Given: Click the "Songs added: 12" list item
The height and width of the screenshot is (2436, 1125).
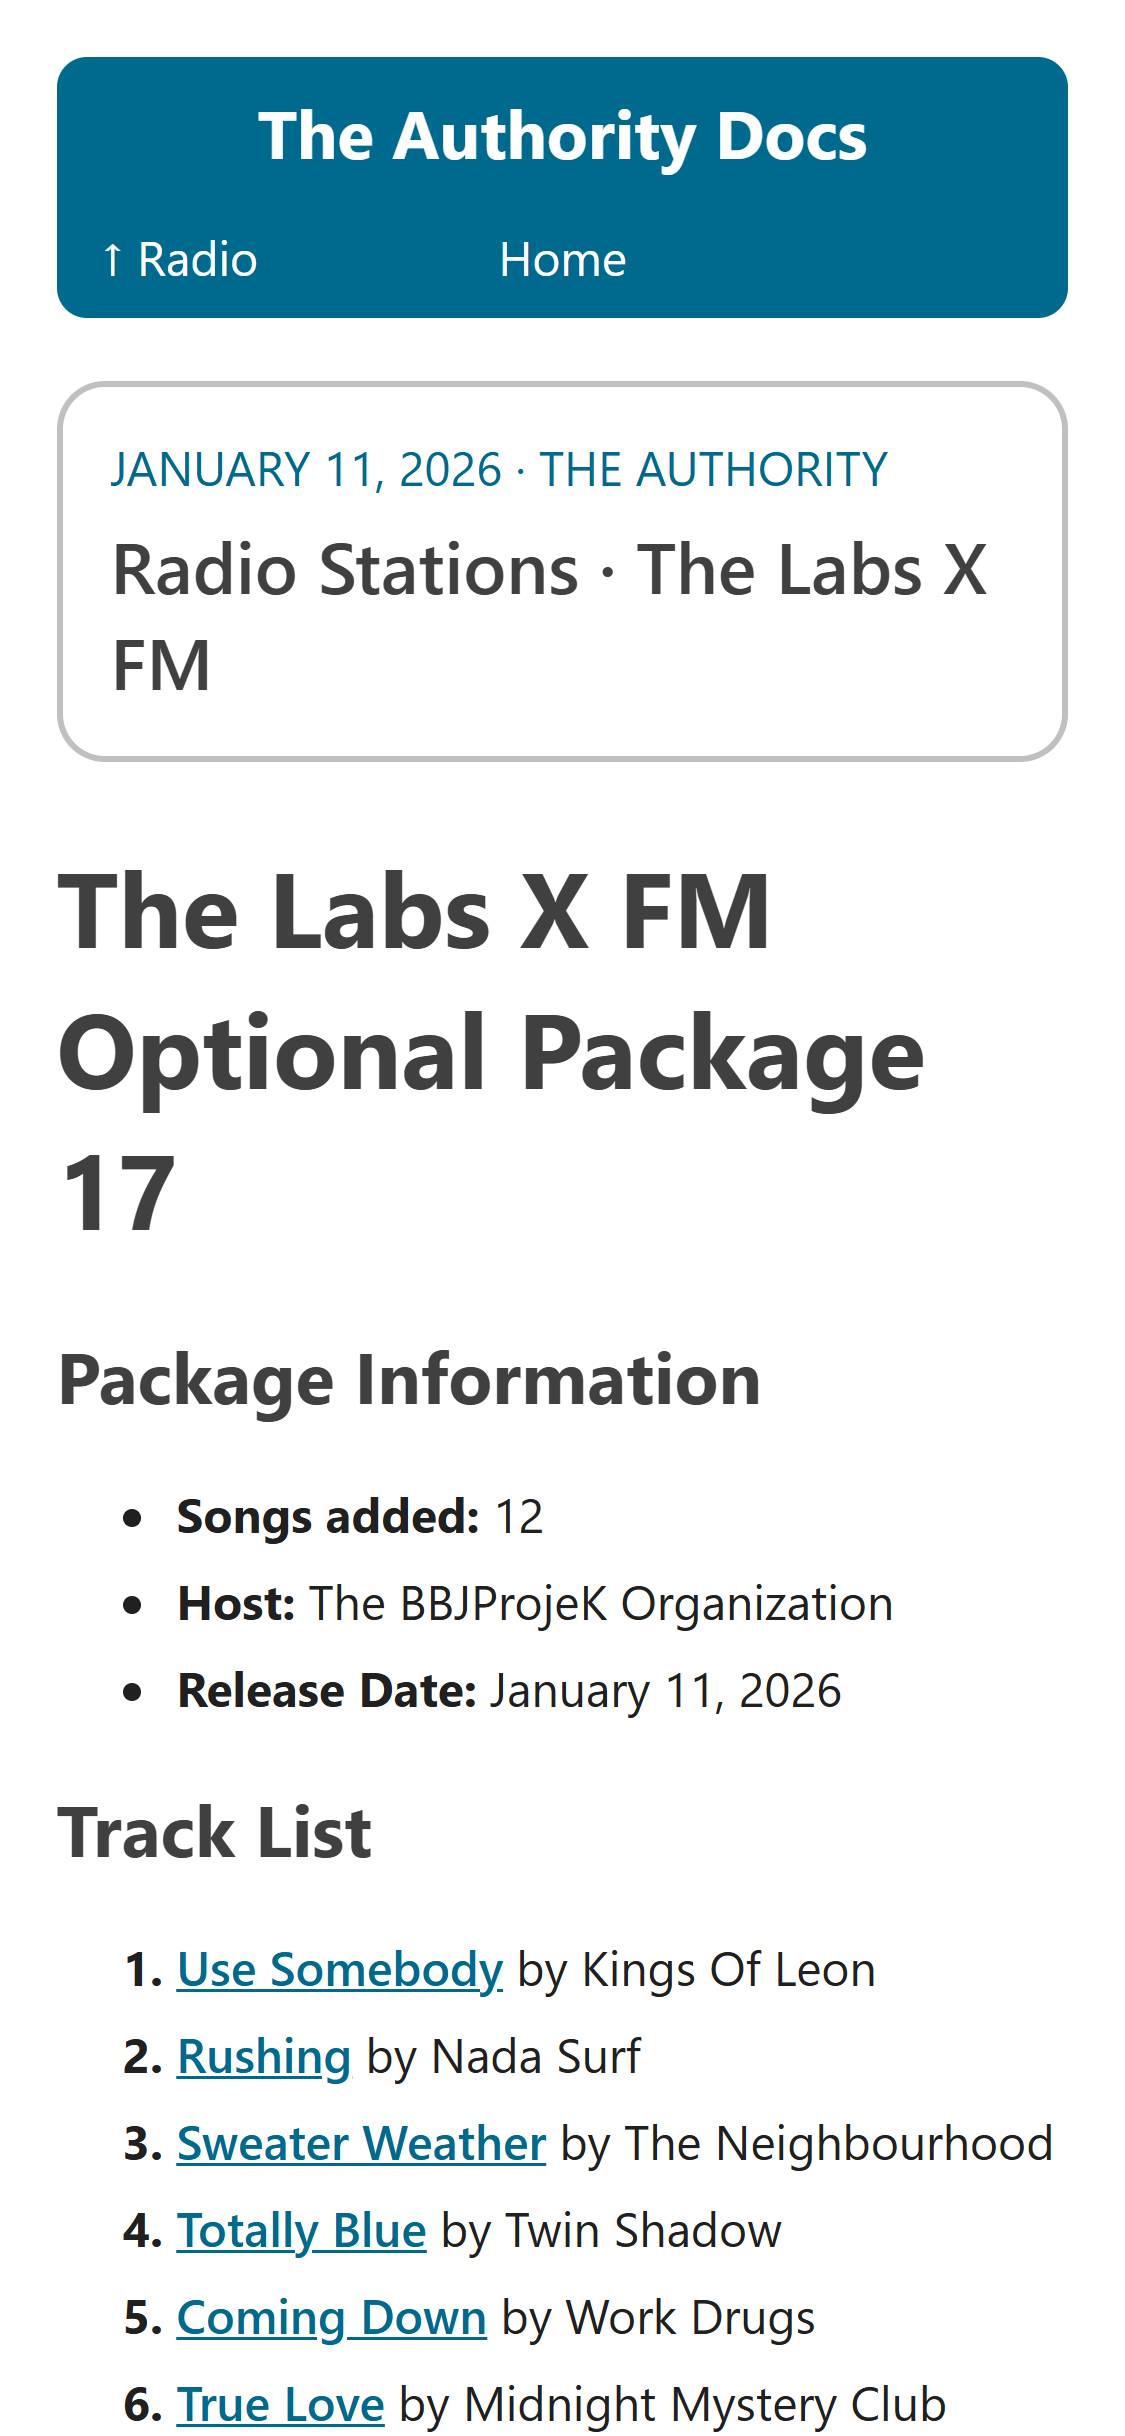Looking at the screenshot, I should coord(360,1517).
